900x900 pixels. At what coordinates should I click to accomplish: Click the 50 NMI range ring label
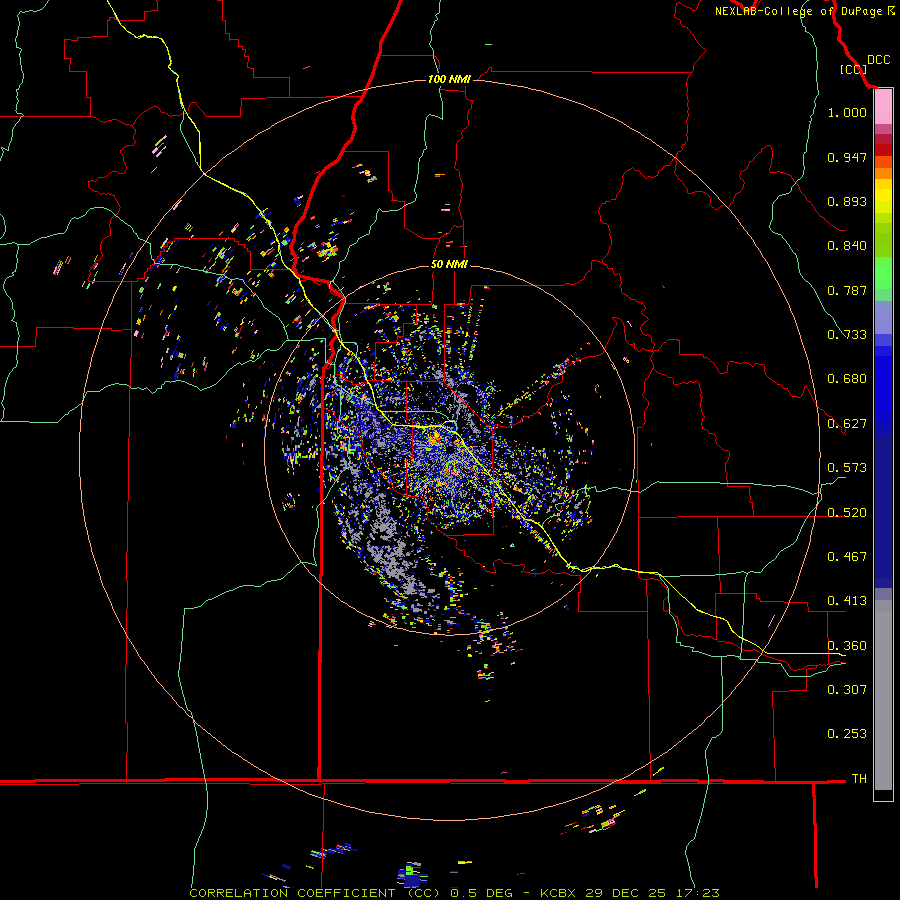point(449,264)
